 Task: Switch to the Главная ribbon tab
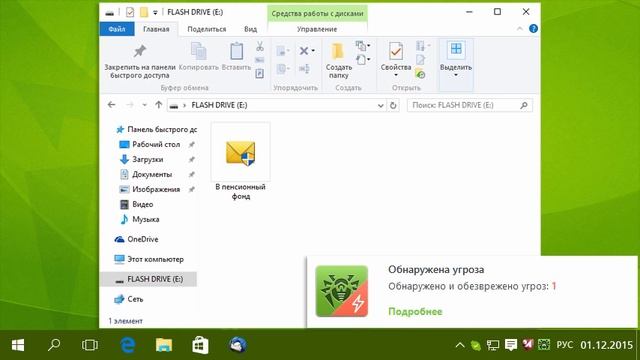point(156,29)
